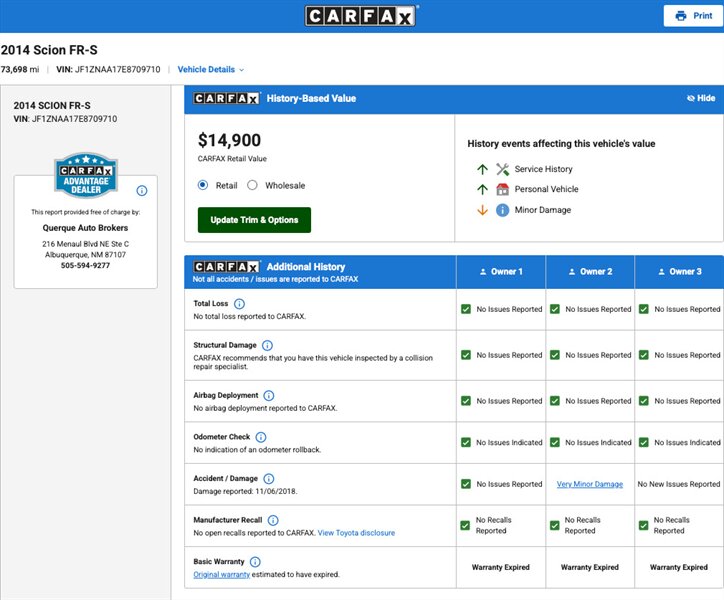724x600 pixels.
Task: Open Total Loss info icon
Action: click(x=239, y=303)
